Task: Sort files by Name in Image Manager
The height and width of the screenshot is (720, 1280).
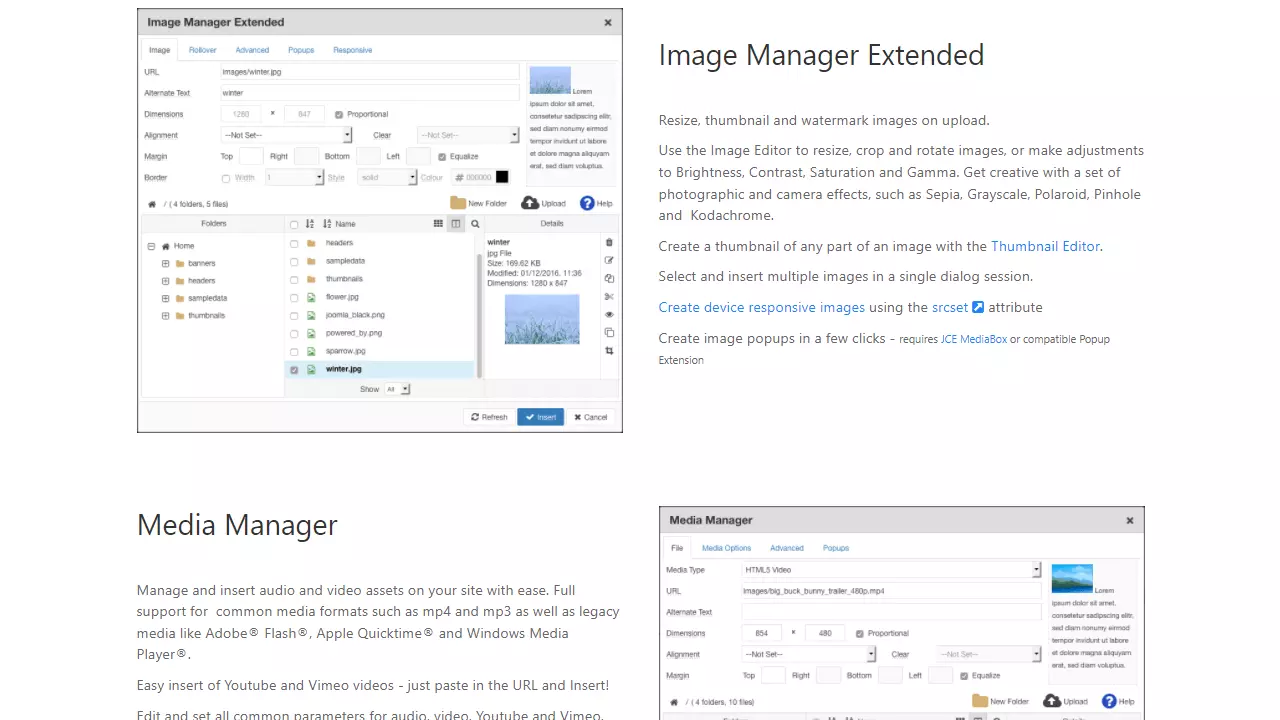Action: click(340, 224)
